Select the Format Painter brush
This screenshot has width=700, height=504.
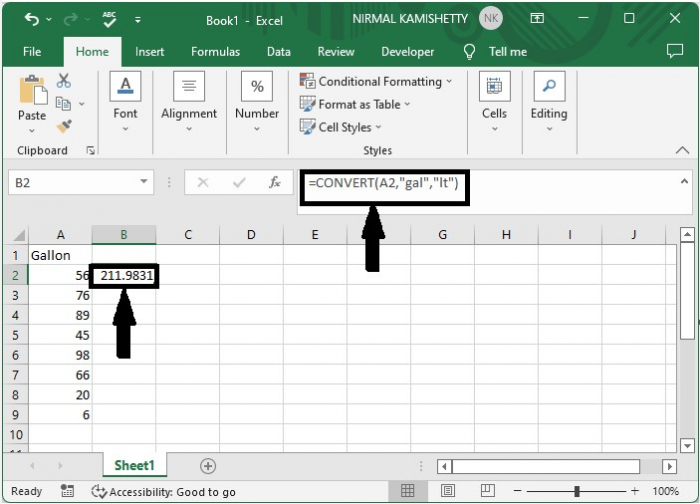64,126
